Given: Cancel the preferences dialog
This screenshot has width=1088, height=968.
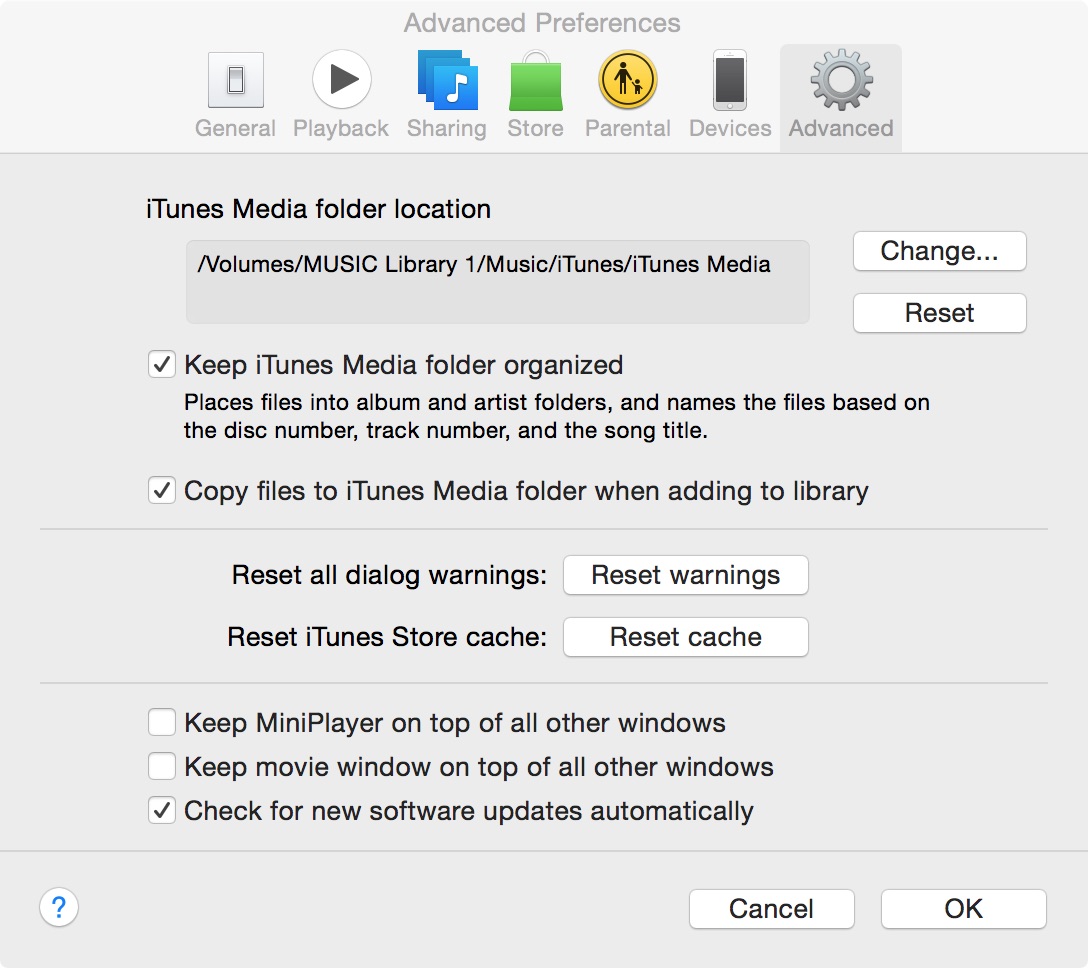Looking at the screenshot, I should tap(772, 909).
